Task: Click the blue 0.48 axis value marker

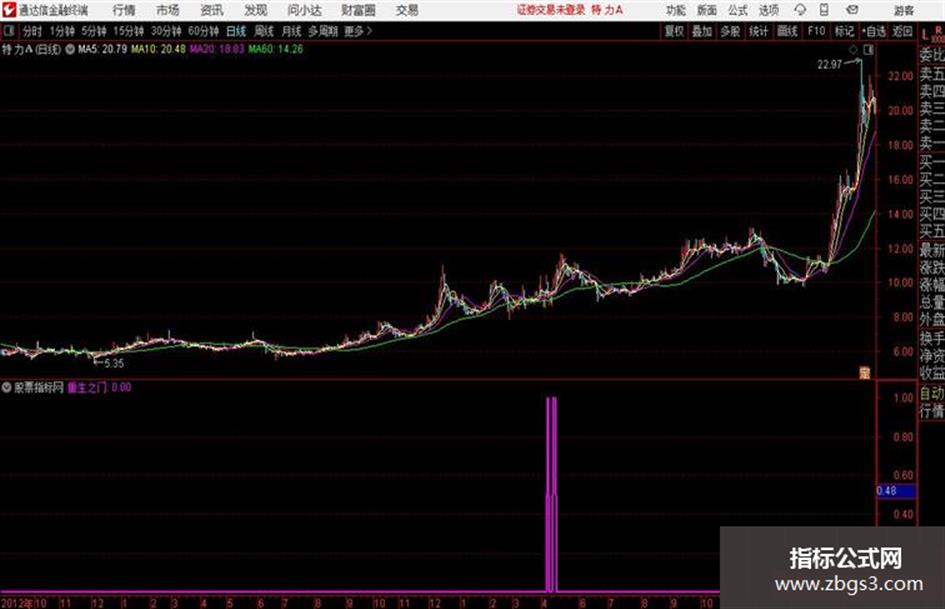Action: pyautogui.click(x=896, y=491)
